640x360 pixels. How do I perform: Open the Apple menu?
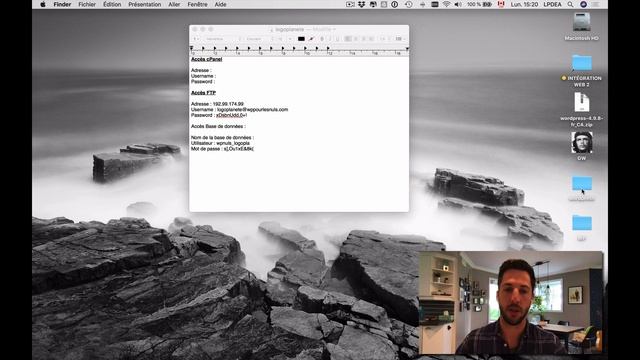tap(43, 4)
